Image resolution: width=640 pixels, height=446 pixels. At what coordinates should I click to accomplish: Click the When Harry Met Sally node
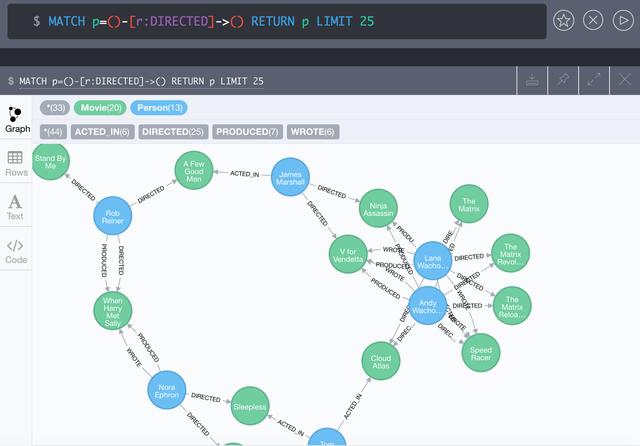coord(113,311)
